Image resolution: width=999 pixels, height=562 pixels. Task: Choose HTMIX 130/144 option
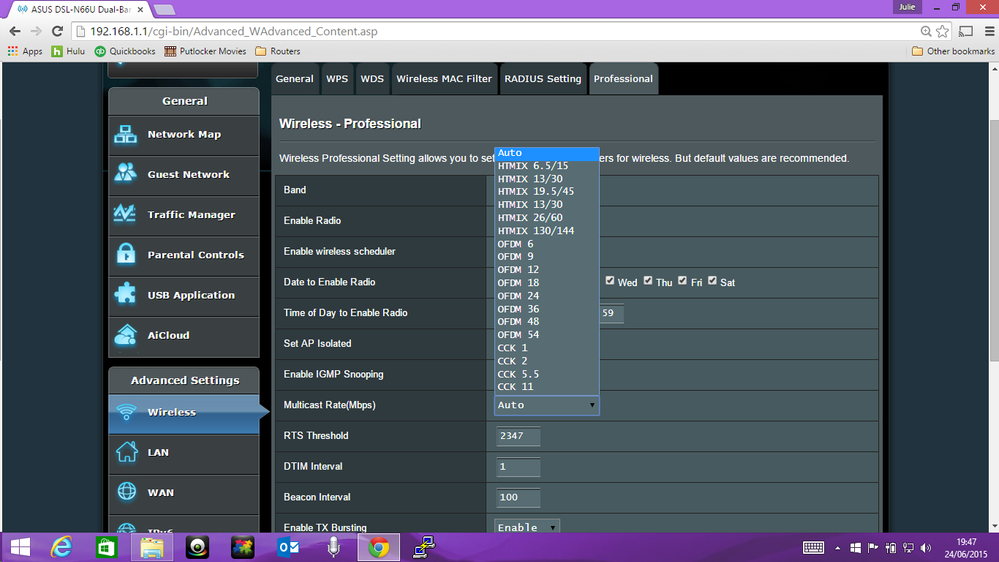(x=547, y=231)
